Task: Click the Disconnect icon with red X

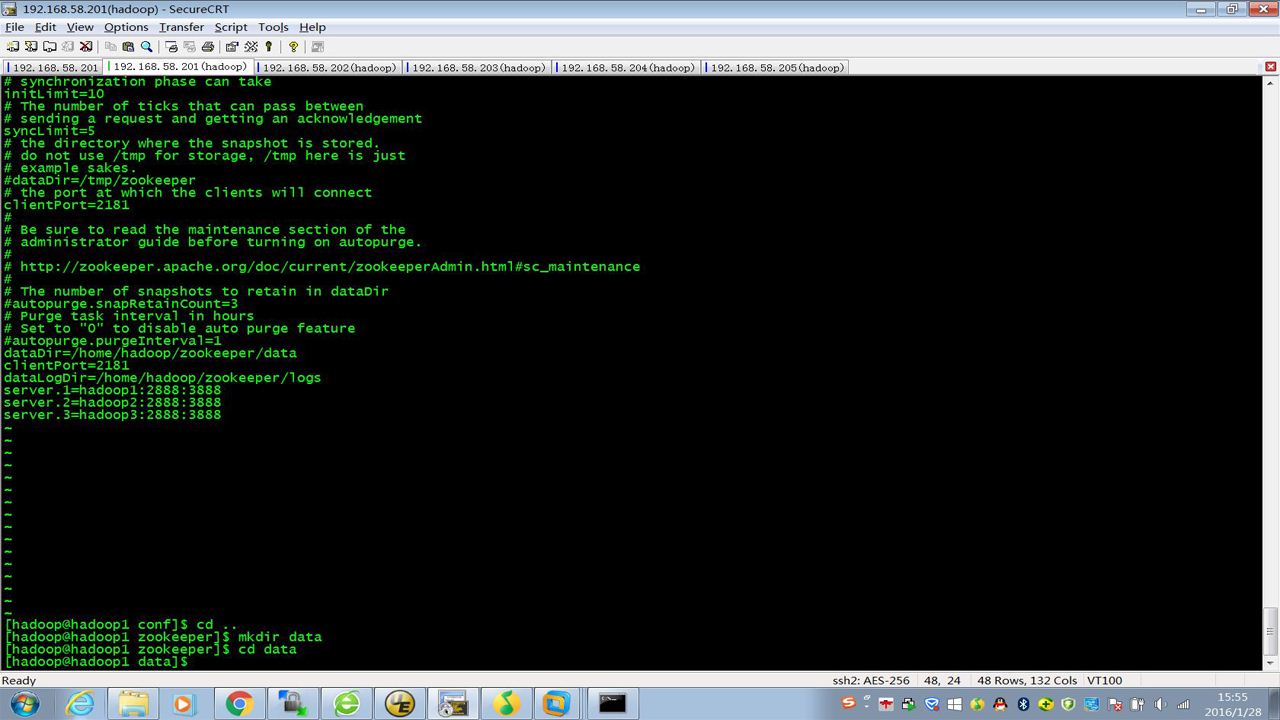Action: pyautogui.click(x=86, y=46)
